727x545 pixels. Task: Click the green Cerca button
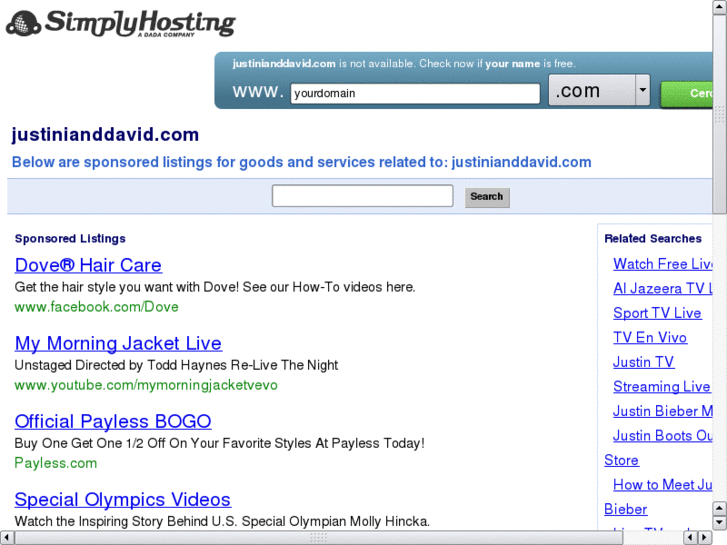[687, 94]
